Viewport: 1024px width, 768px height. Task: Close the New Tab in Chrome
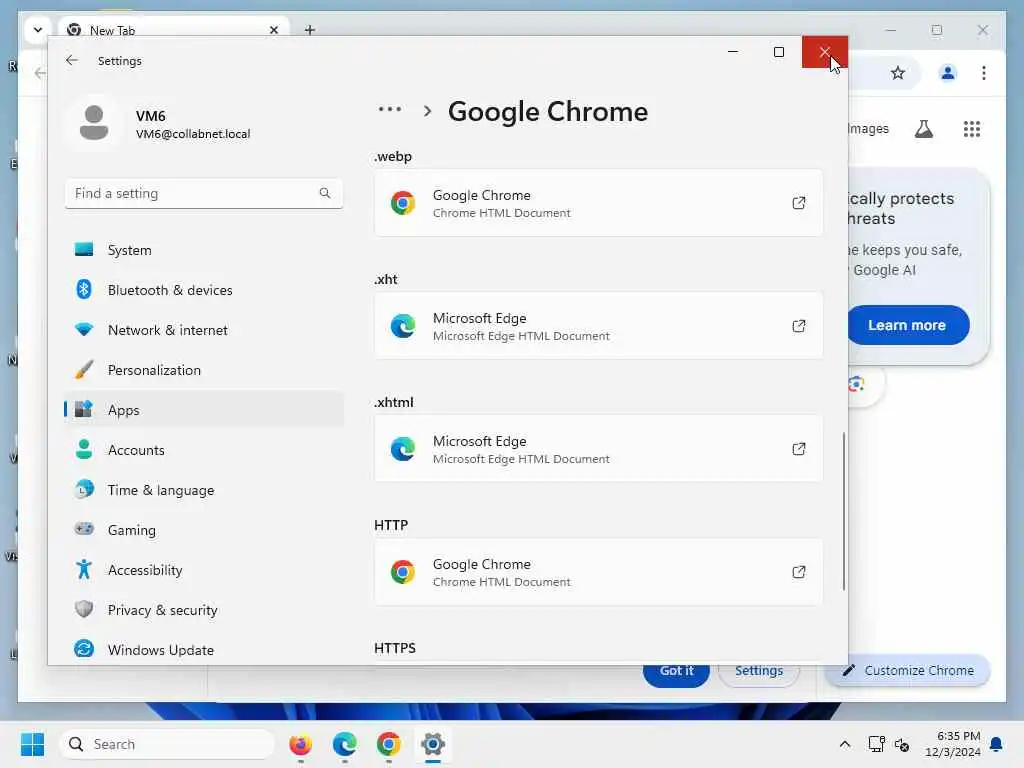pyautogui.click(x=274, y=30)
